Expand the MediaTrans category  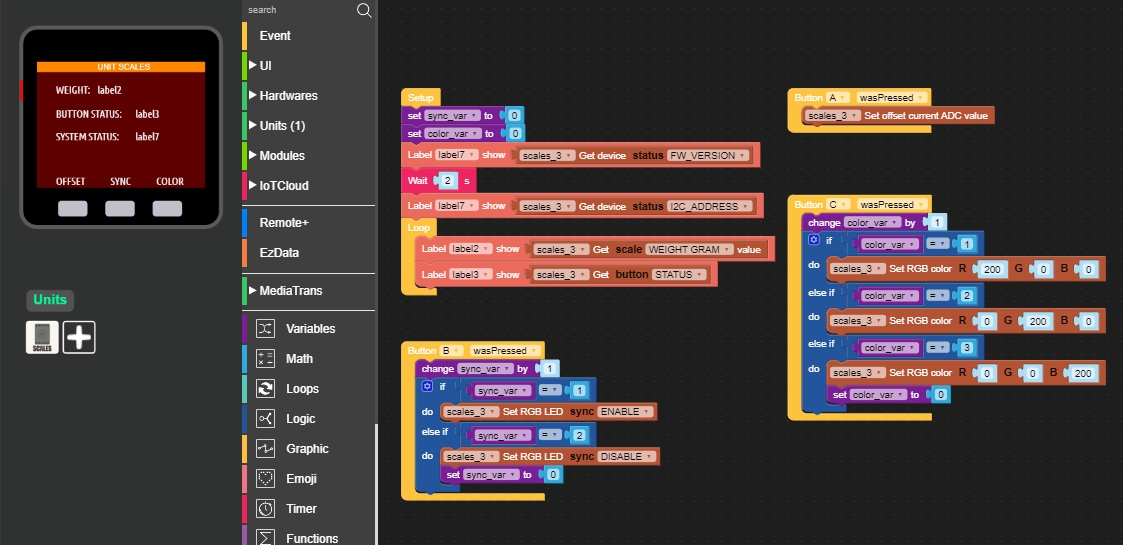click(x=290, y=291)
